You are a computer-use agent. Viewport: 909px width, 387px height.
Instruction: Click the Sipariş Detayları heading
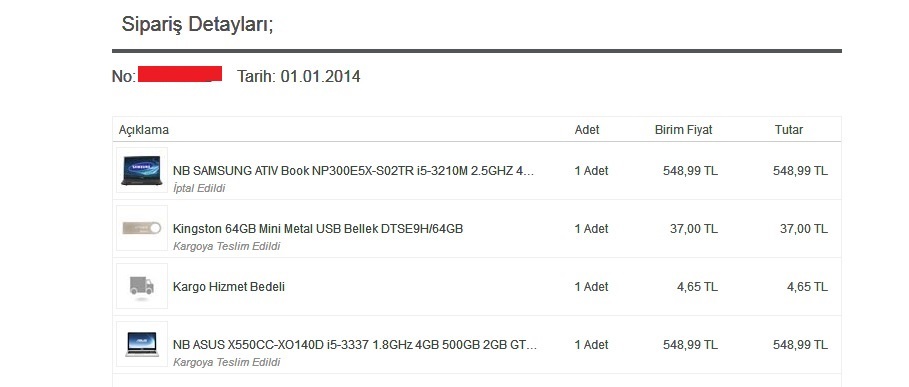pyautogui.click(x=197, y=24)
